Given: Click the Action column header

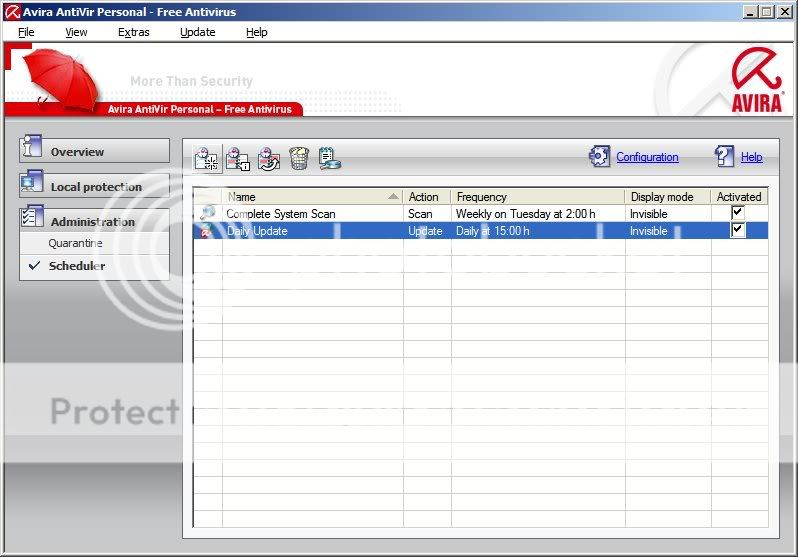Looking at the screenshot, I should [427, 197].
